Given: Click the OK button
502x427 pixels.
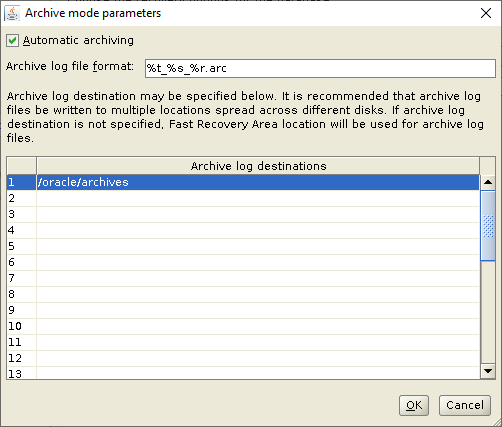Looking at the screenshot, I should point(414,405).
